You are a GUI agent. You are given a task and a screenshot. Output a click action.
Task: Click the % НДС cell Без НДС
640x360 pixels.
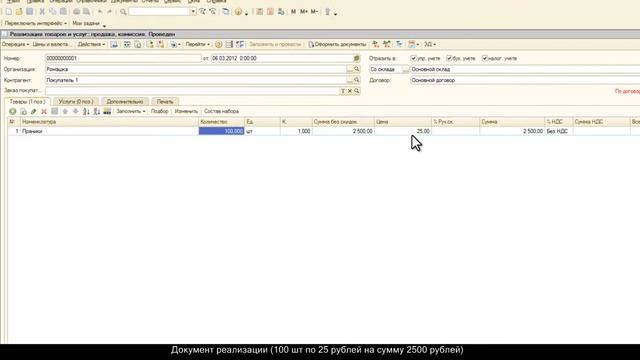[558, 131]
